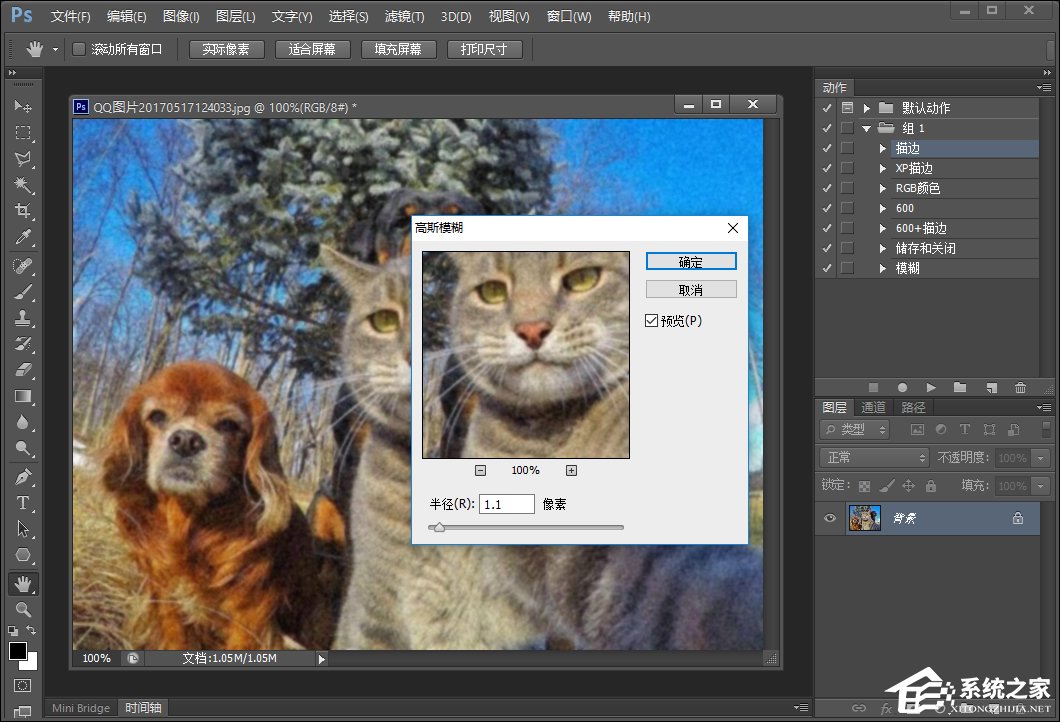This screenshot has width=1060, height=722.
Task: Uncheck the Preview checkbox in Gaussian Blur dialog
Action: click(x=652, y=321)
